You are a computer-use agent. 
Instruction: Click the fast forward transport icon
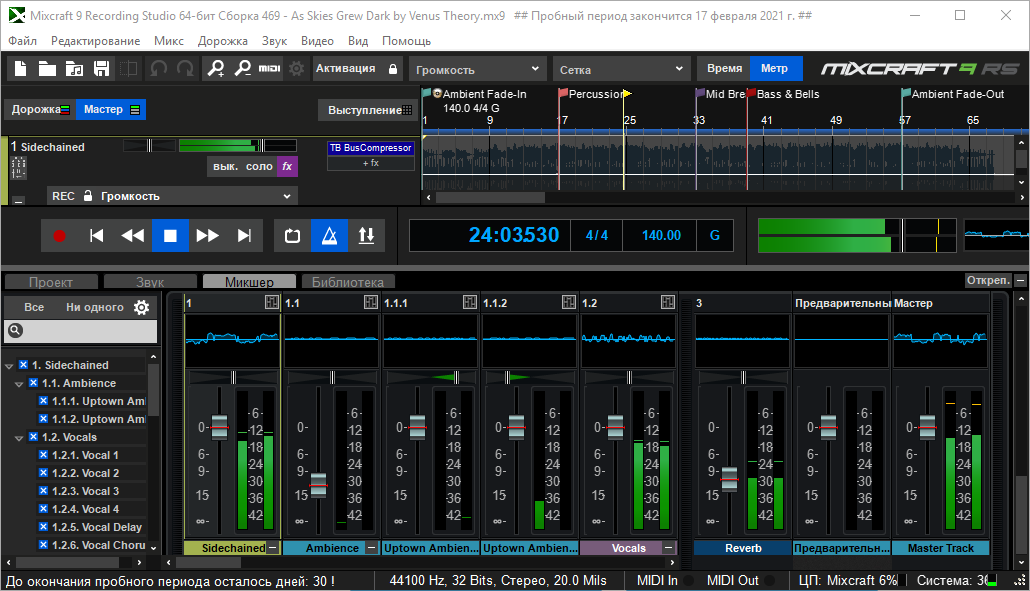[x=207, y=236]
